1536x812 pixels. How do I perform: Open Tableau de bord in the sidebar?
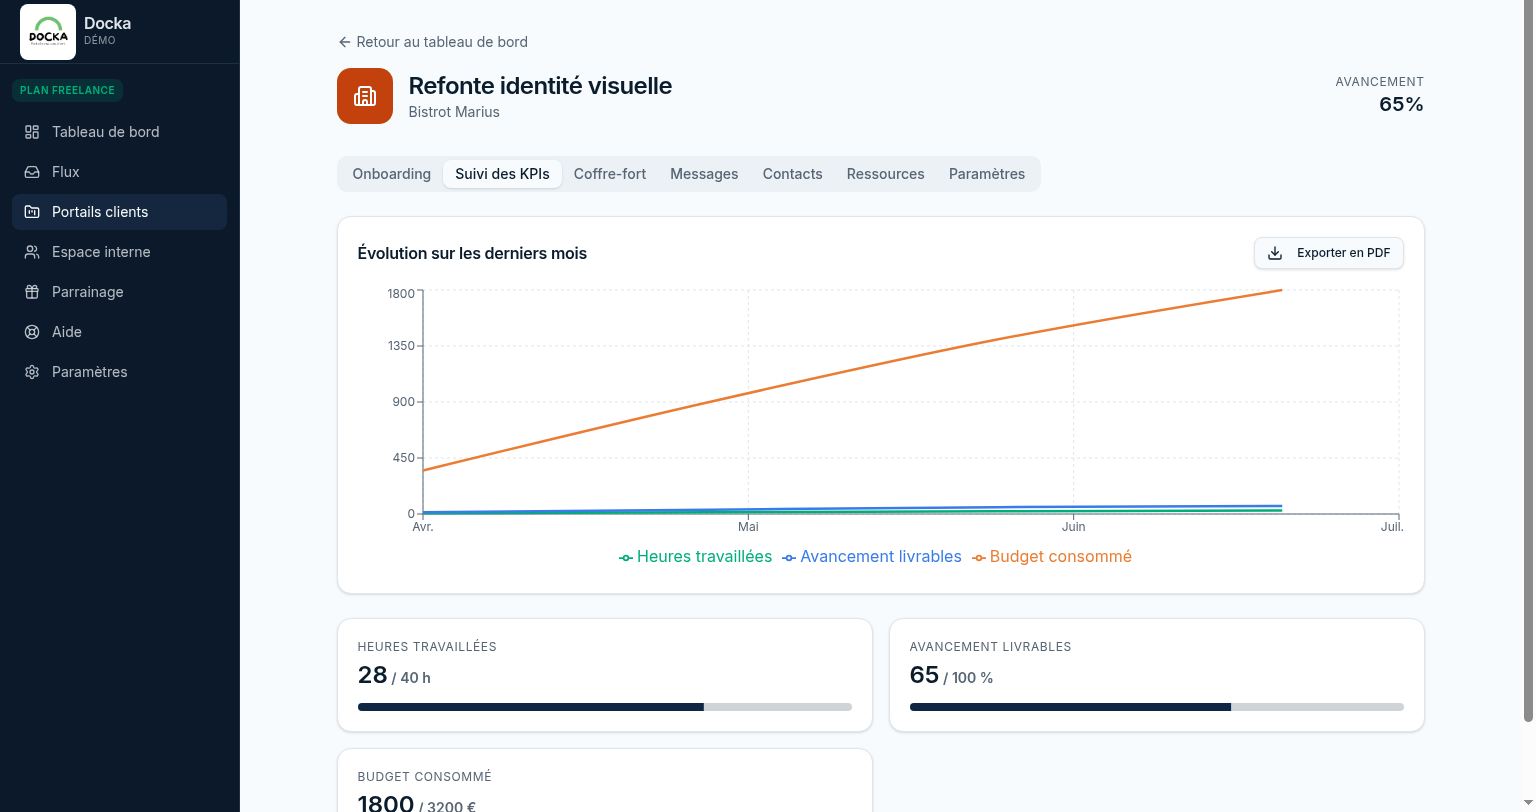tap(120, 132)
